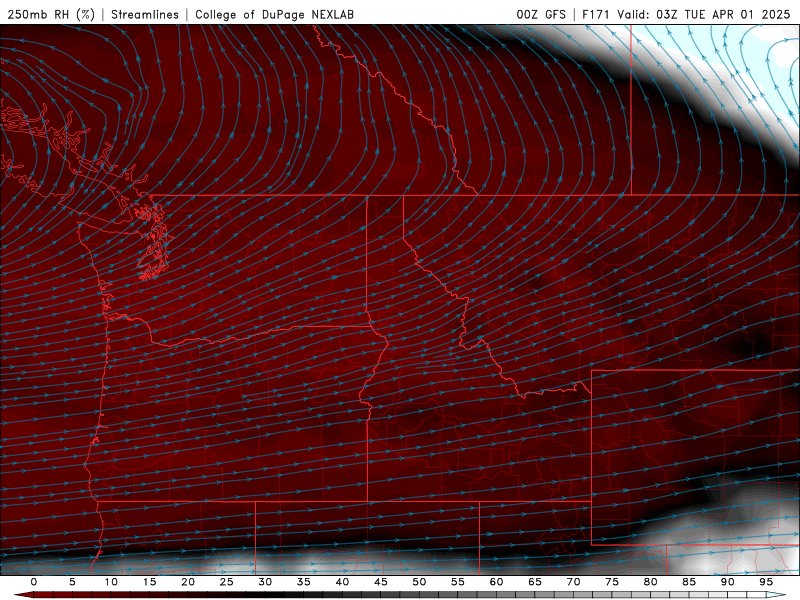800x600 pixels.
Task: Click the "80" colorbar scale label
Action: click(650, 582)
